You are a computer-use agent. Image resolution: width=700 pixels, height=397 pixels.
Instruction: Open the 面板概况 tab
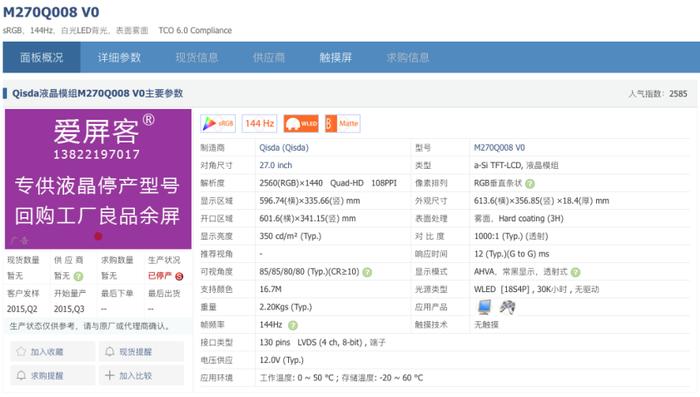tap(42, 58)
